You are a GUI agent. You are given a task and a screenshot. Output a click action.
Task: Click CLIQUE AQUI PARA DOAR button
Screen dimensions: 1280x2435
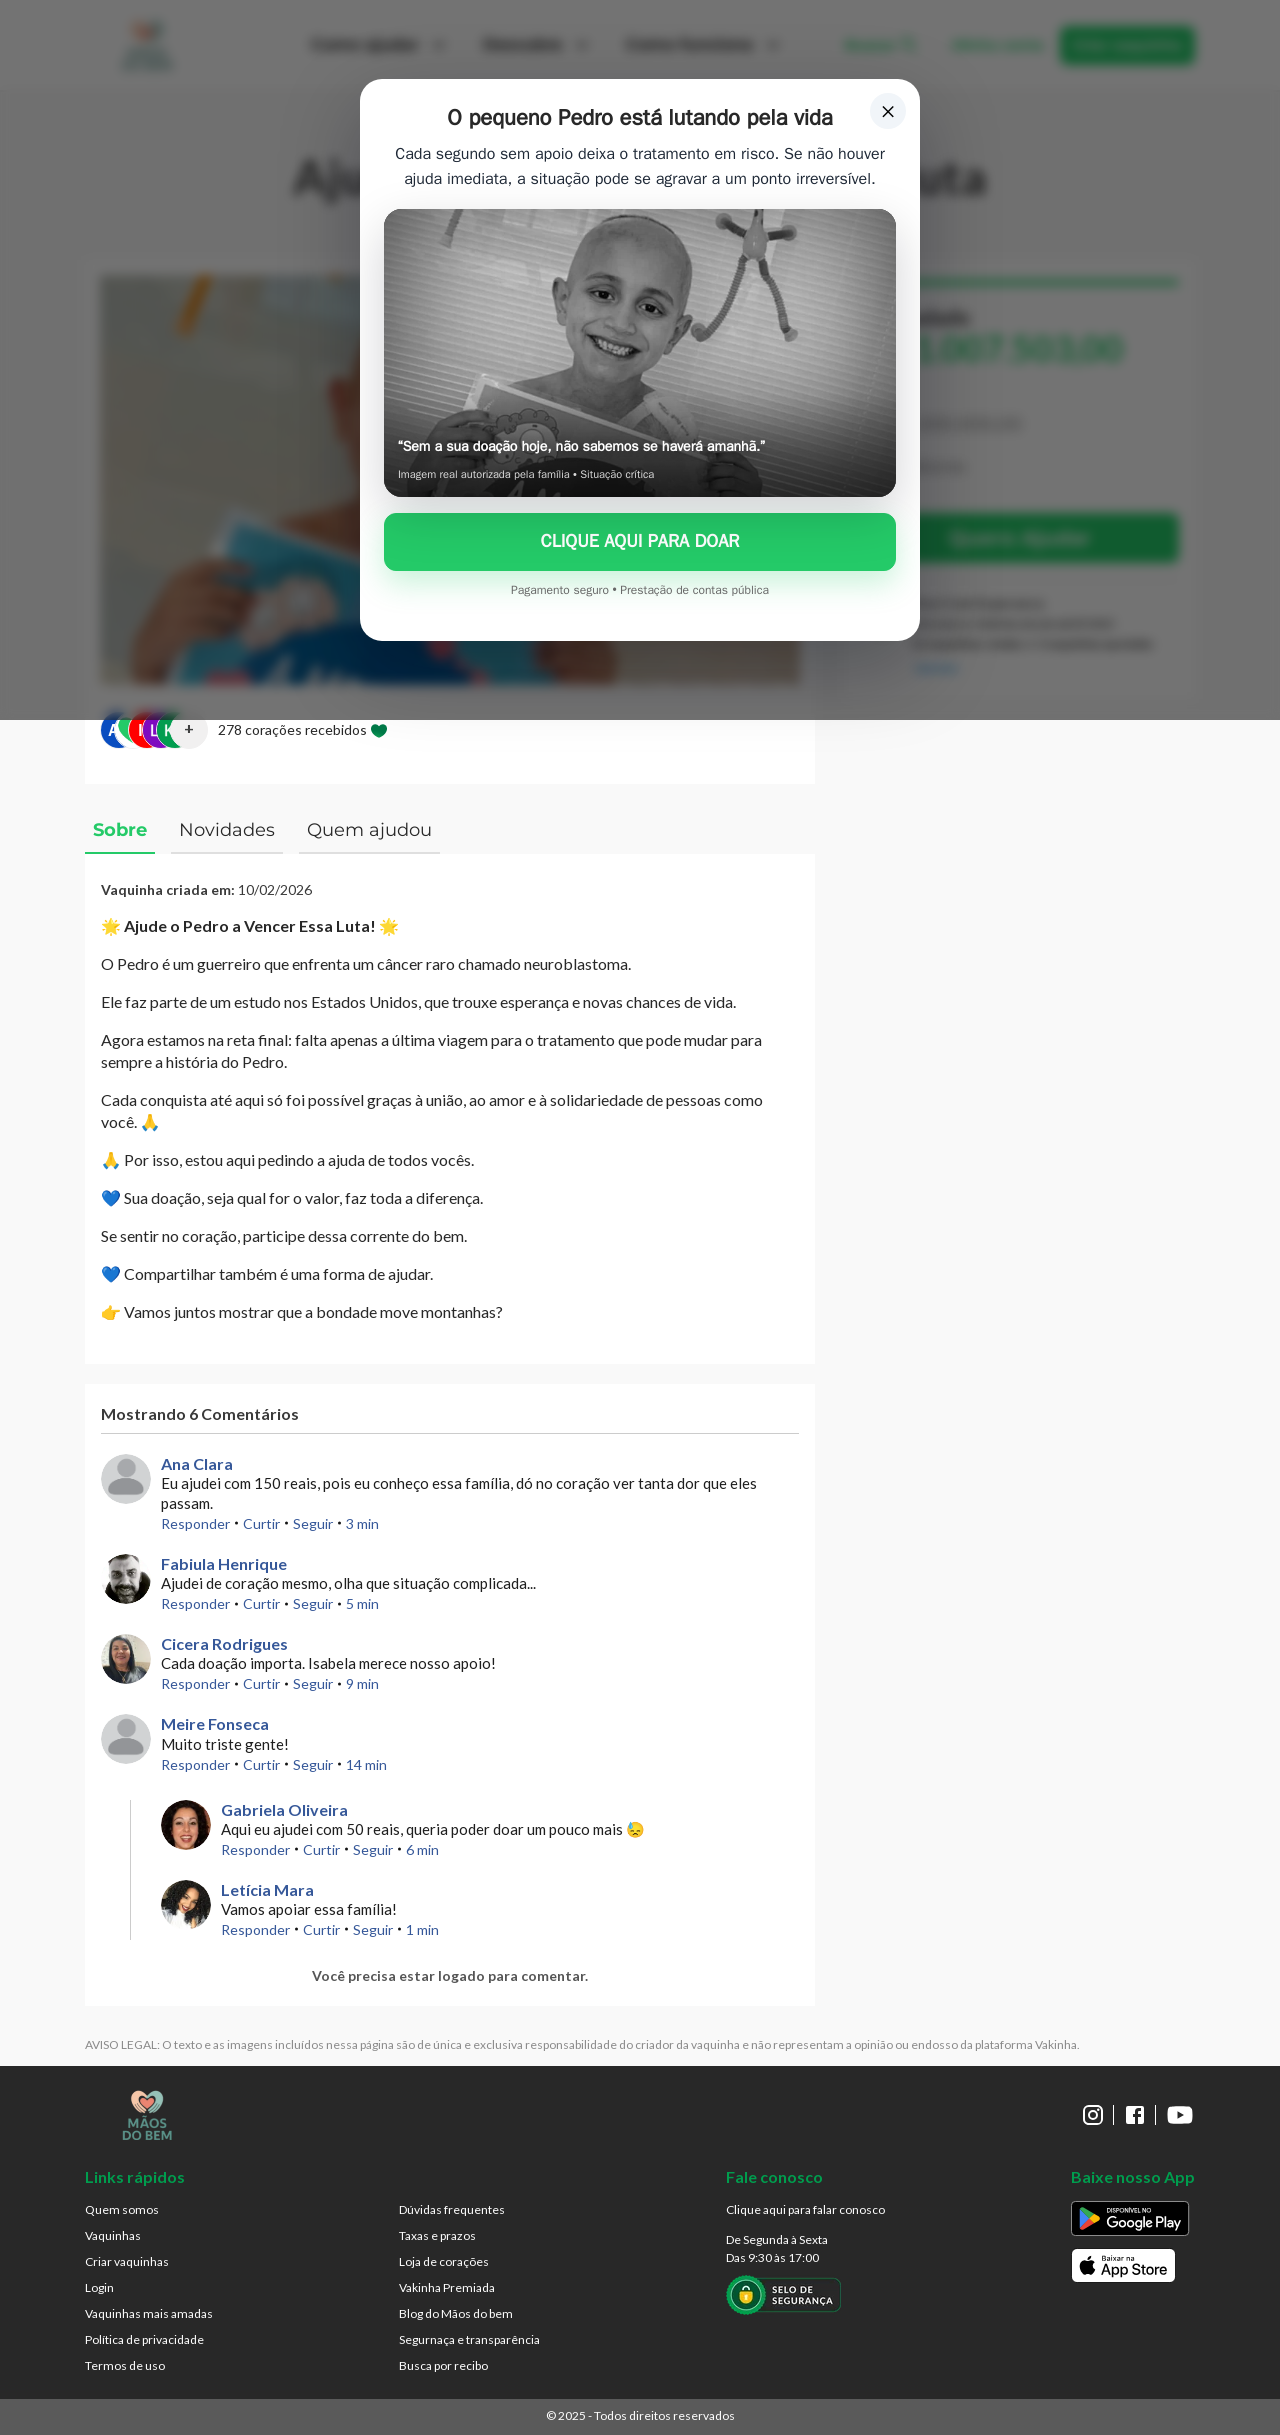[640, 542]
